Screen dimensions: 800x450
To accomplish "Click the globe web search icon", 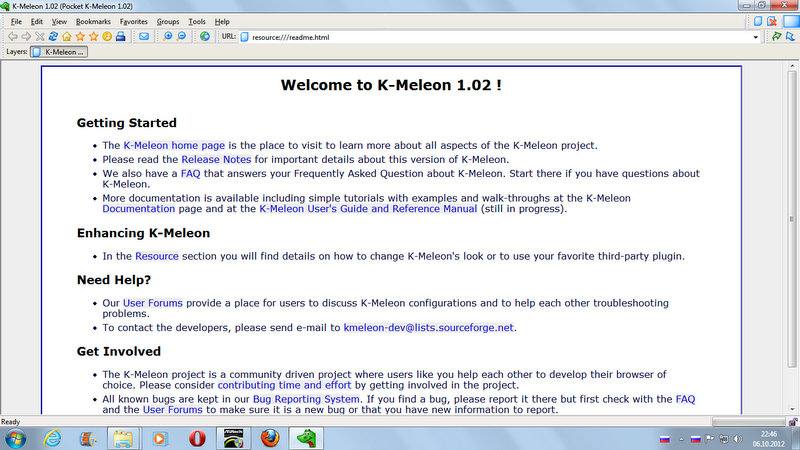I will [205, 37].
